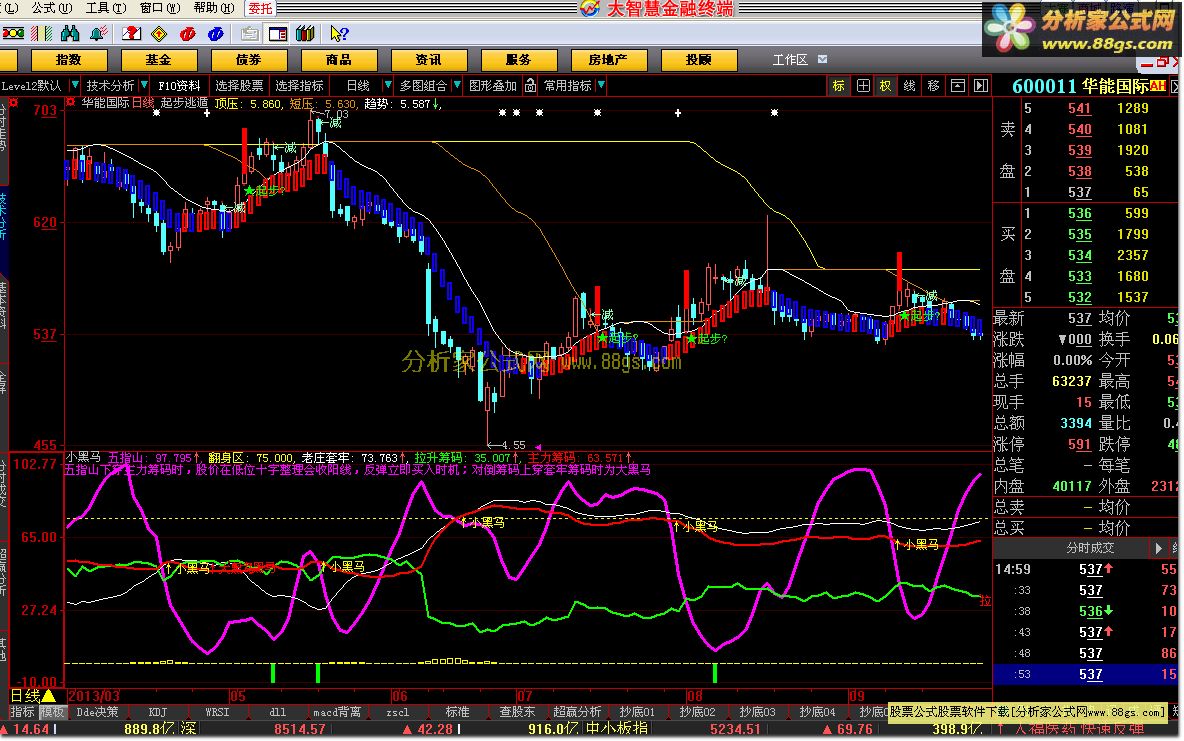Image resolution: width=1184 pixels, height=741 pixels.
Task: Open the colored books library icon
Action: click(305, 33)
